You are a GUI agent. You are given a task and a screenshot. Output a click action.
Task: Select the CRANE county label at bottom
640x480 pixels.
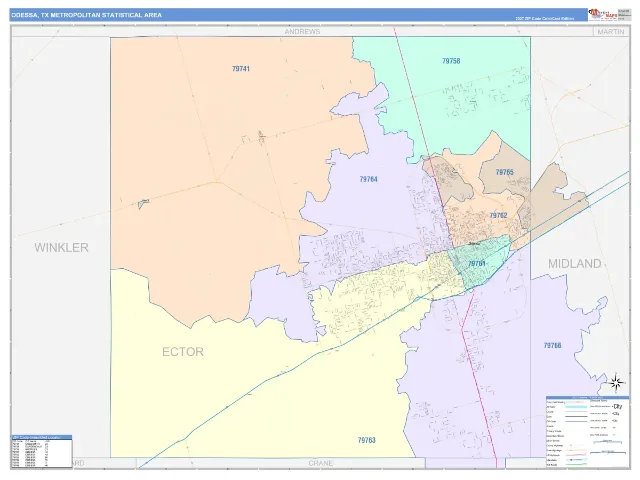321,463
